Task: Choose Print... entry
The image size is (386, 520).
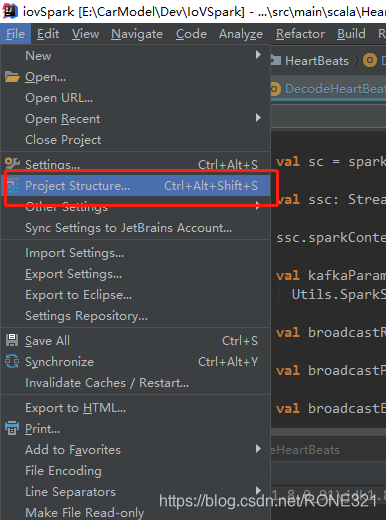Action: coord(135,429)
